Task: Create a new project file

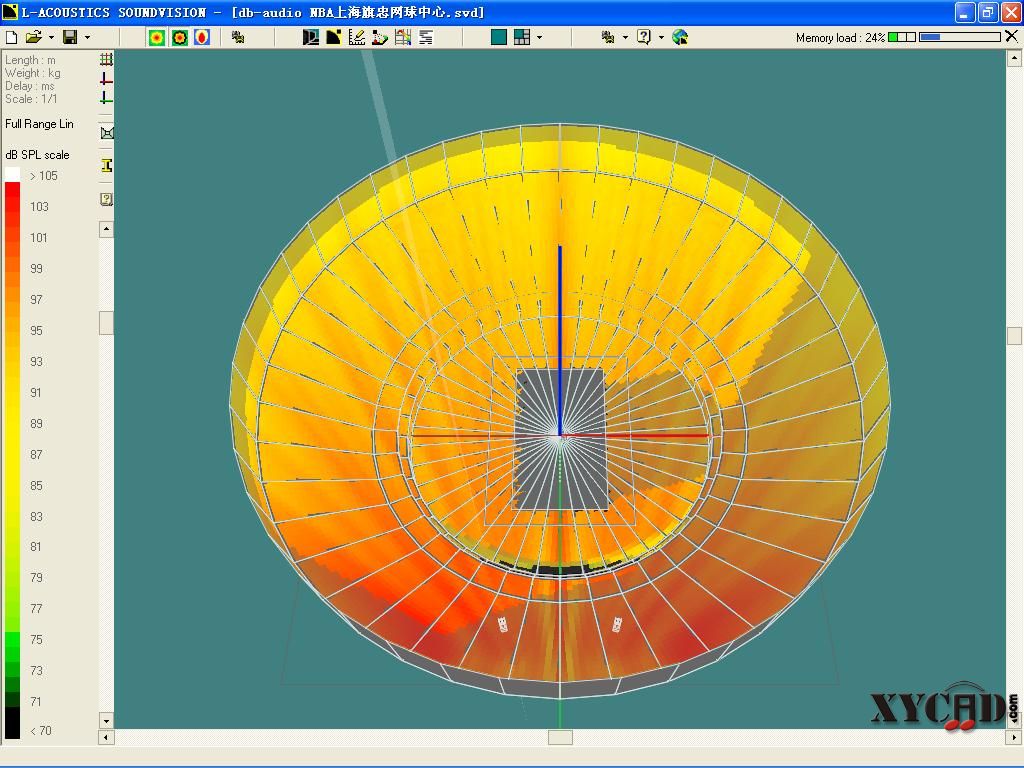Action: (11, 37)
